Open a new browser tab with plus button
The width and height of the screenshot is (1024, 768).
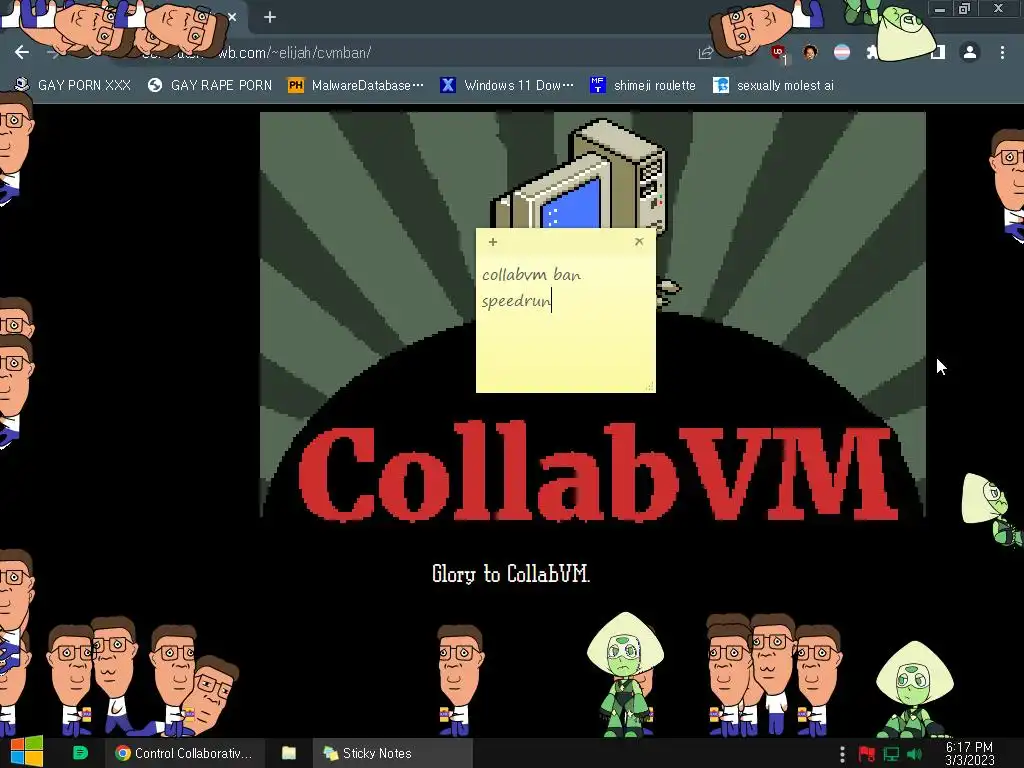270,17
